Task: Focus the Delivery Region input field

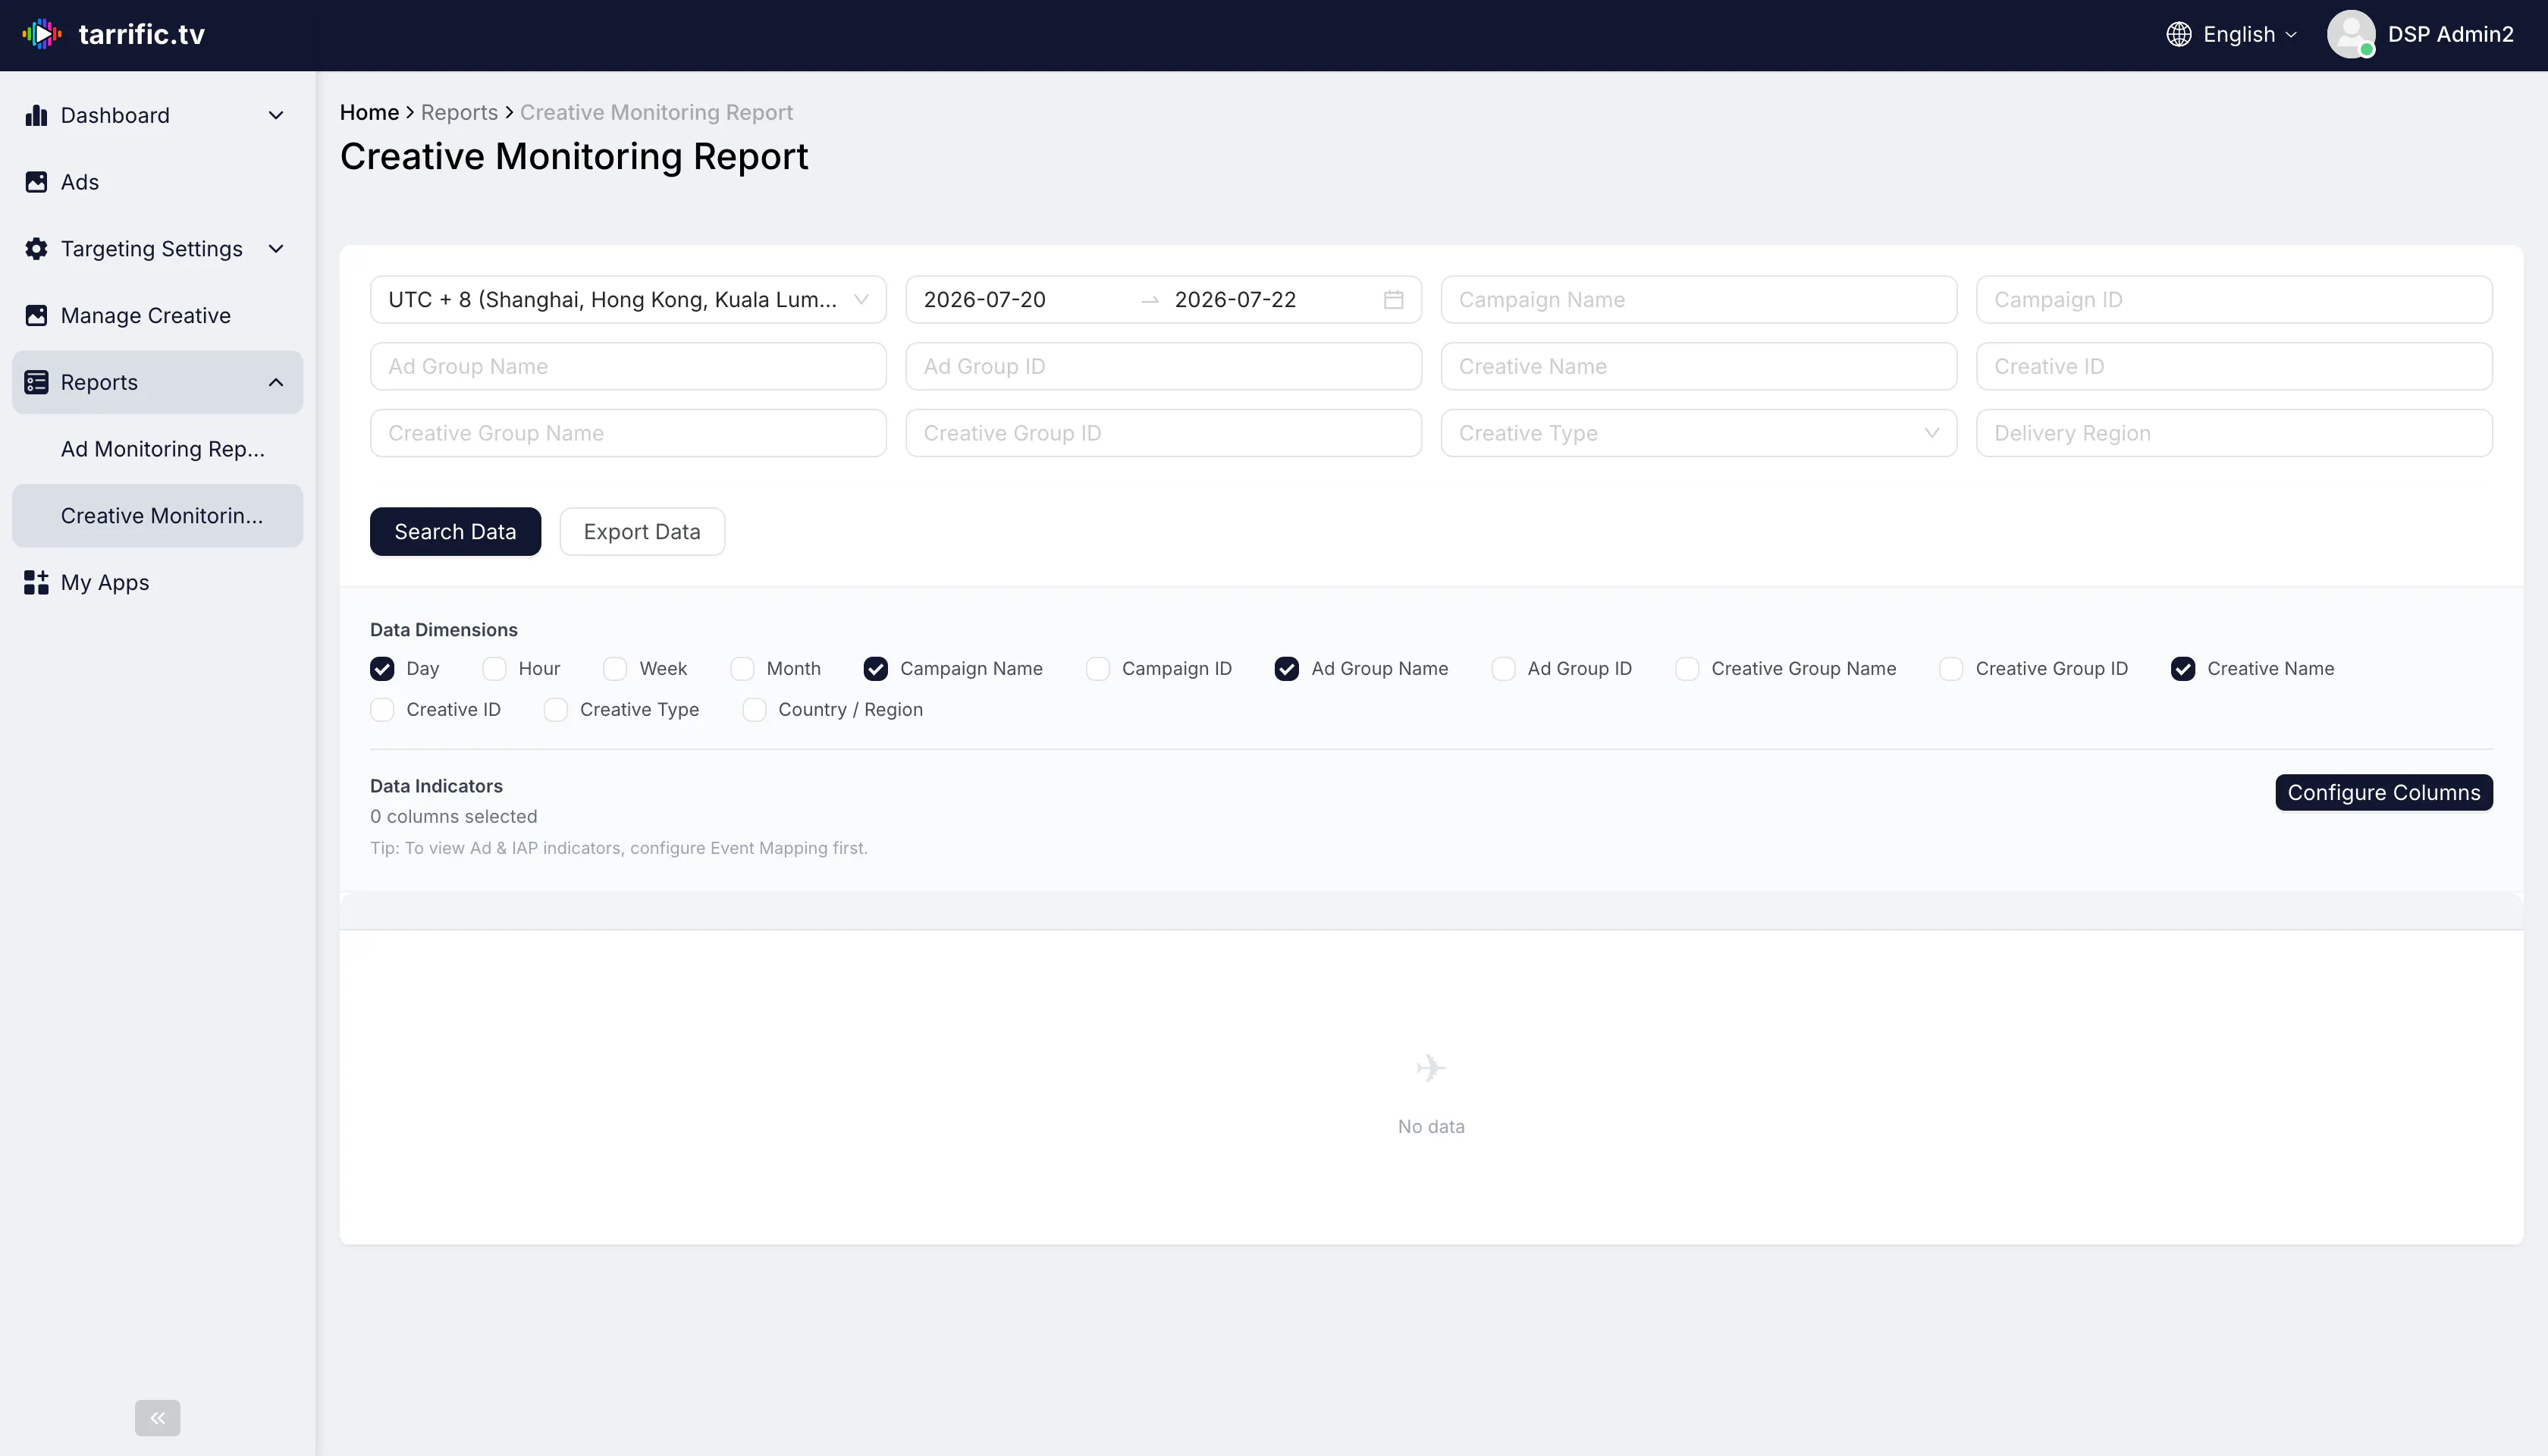Action: pos(2234,433)
